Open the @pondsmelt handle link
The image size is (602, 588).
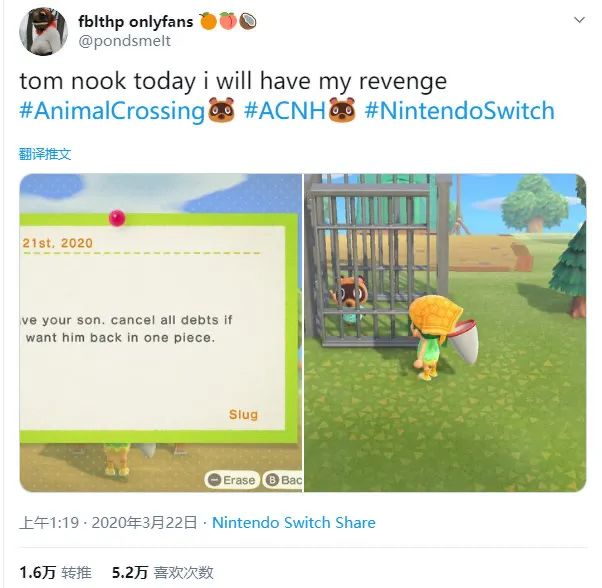(x=124, y=41)
